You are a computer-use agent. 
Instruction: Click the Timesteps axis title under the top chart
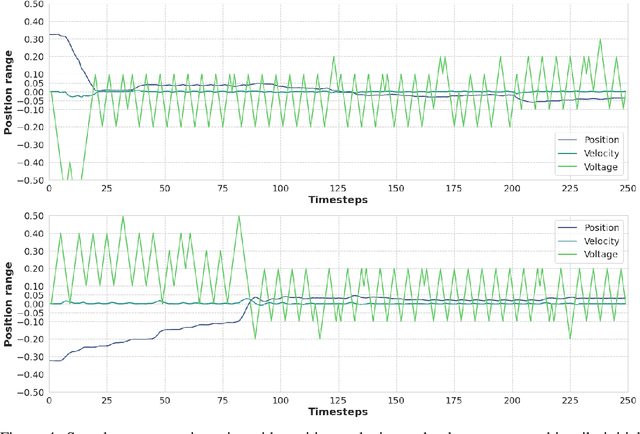(x=337, y=200)
